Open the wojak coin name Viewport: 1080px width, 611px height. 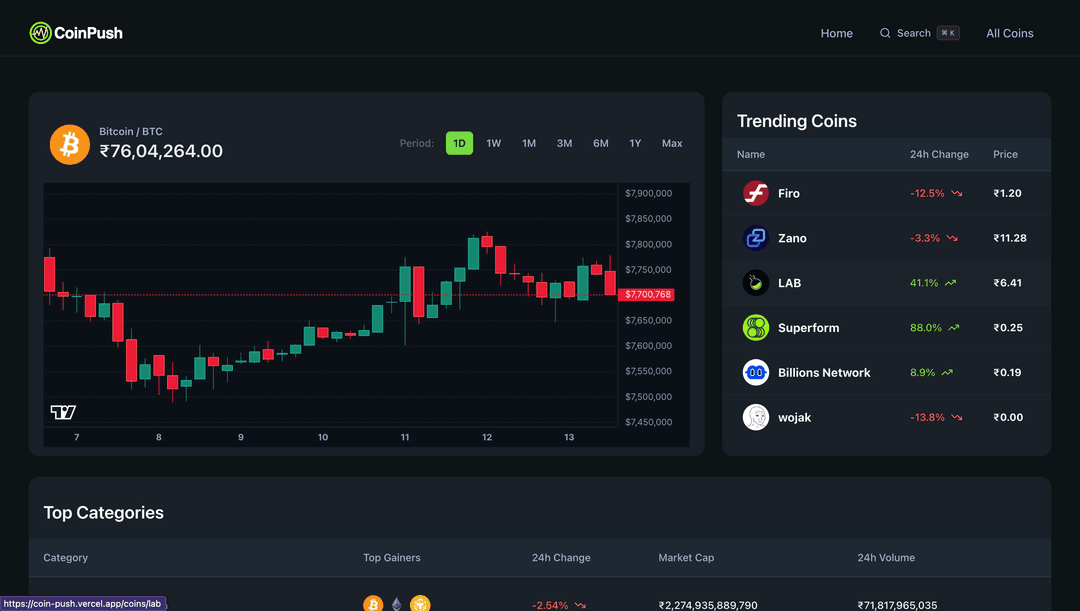794,417
